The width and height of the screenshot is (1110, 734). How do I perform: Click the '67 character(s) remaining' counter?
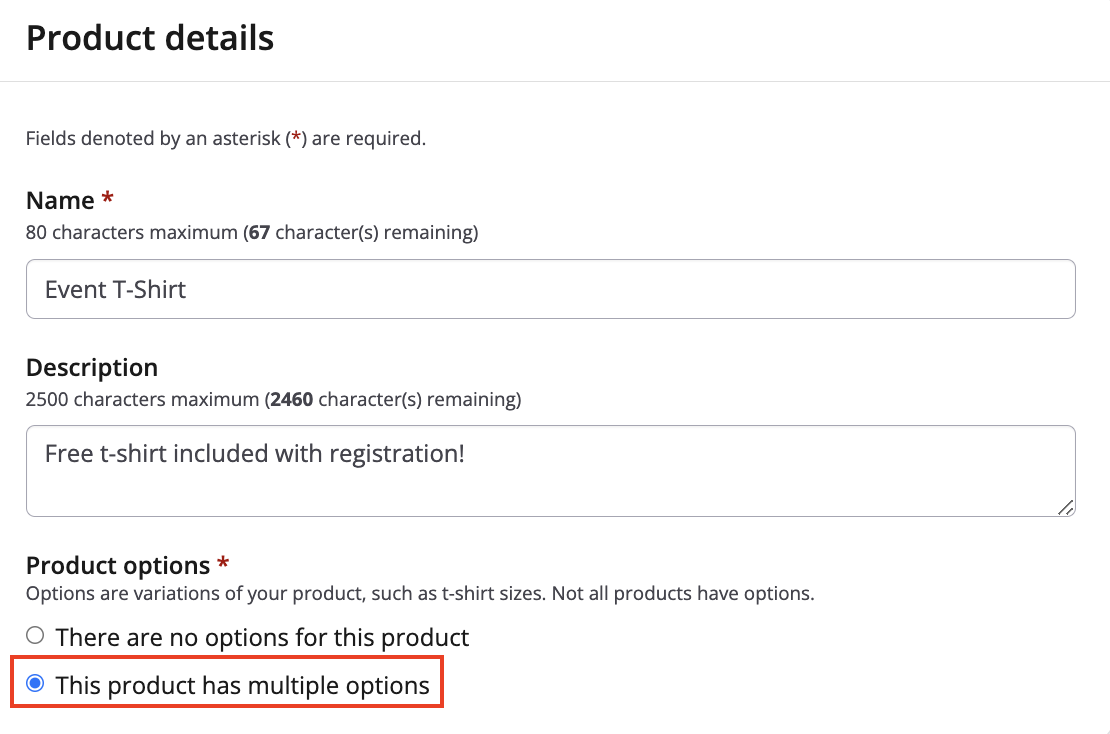point(362,233)
